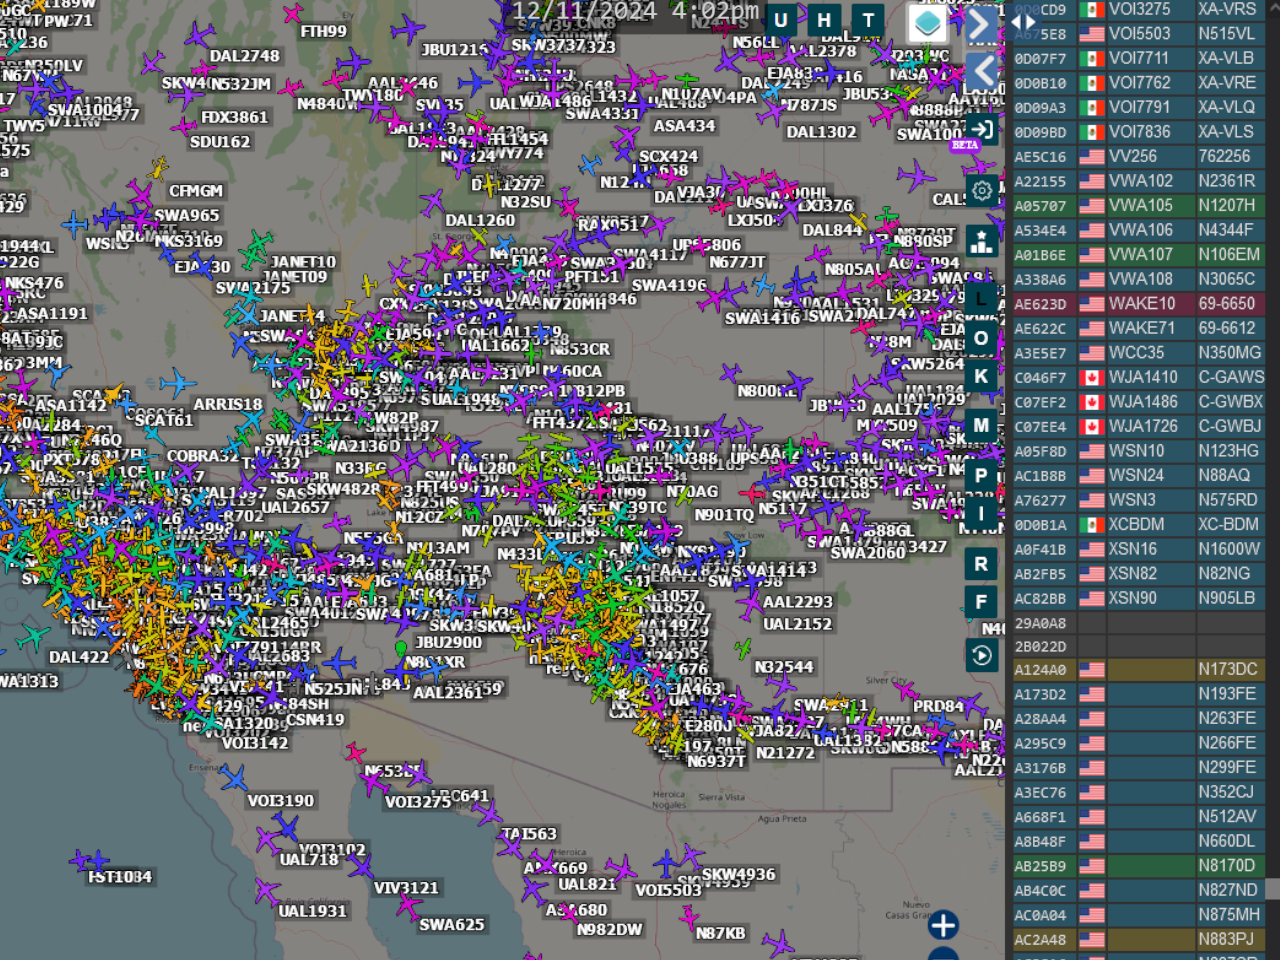This screenshot has height=960, width=1280.
Task: Click registration XA-VLB in the table
Action: click(1227, 58)
